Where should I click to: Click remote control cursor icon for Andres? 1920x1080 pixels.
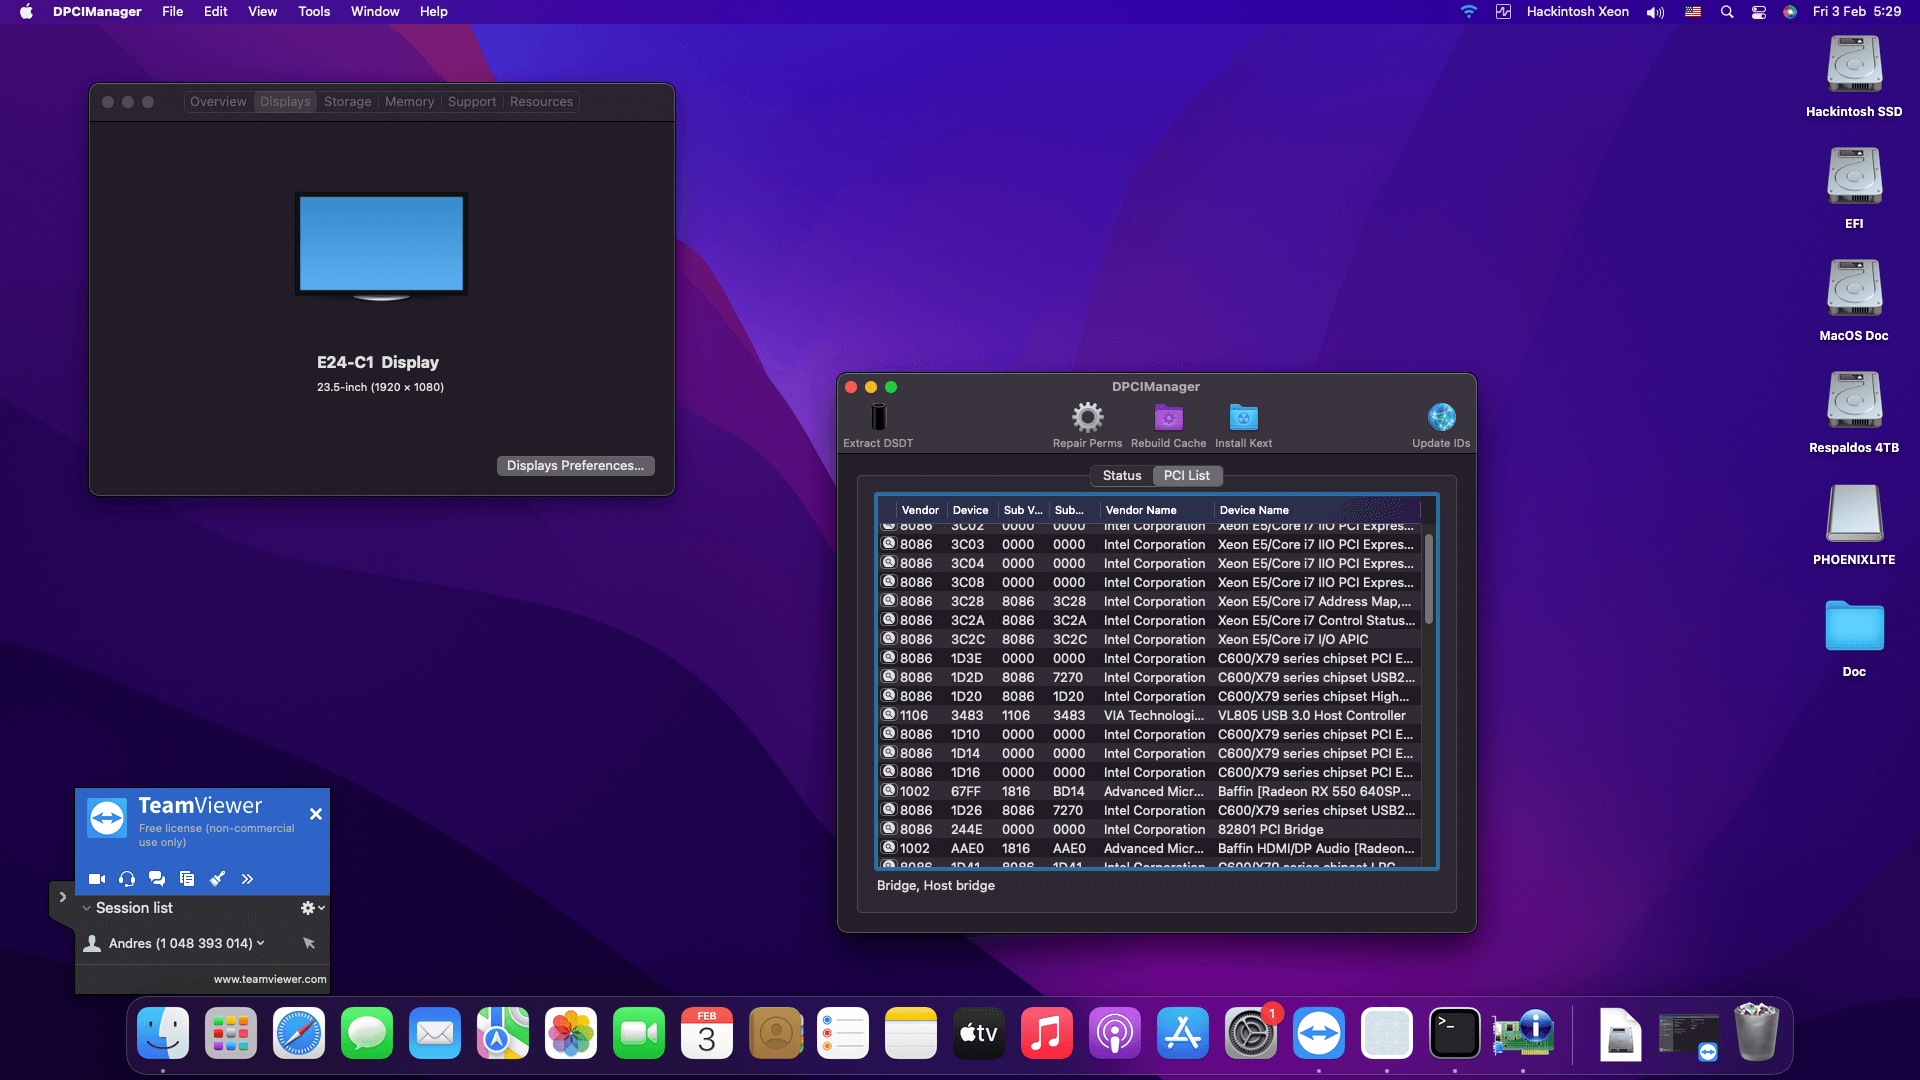tap(309, 943)
